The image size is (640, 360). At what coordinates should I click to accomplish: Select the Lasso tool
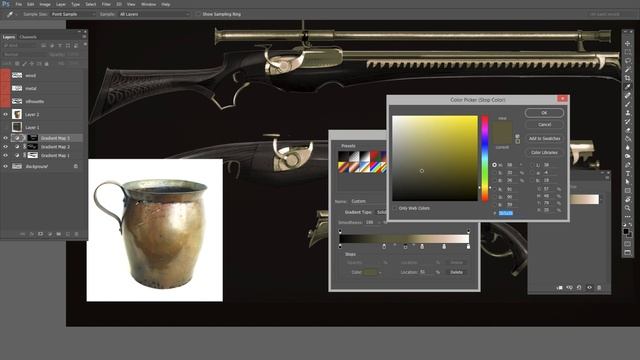(x=627, y=61)
